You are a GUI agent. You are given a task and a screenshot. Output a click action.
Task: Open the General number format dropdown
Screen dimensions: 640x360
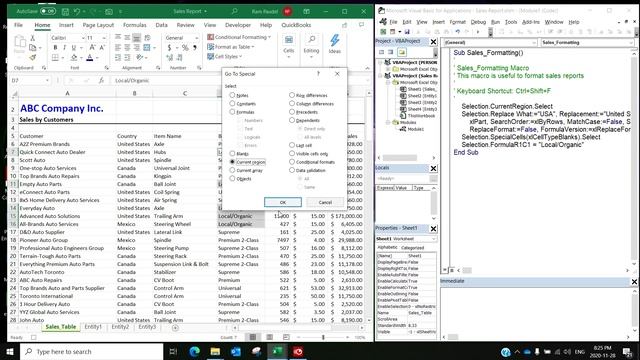click(x=196, y=38)
